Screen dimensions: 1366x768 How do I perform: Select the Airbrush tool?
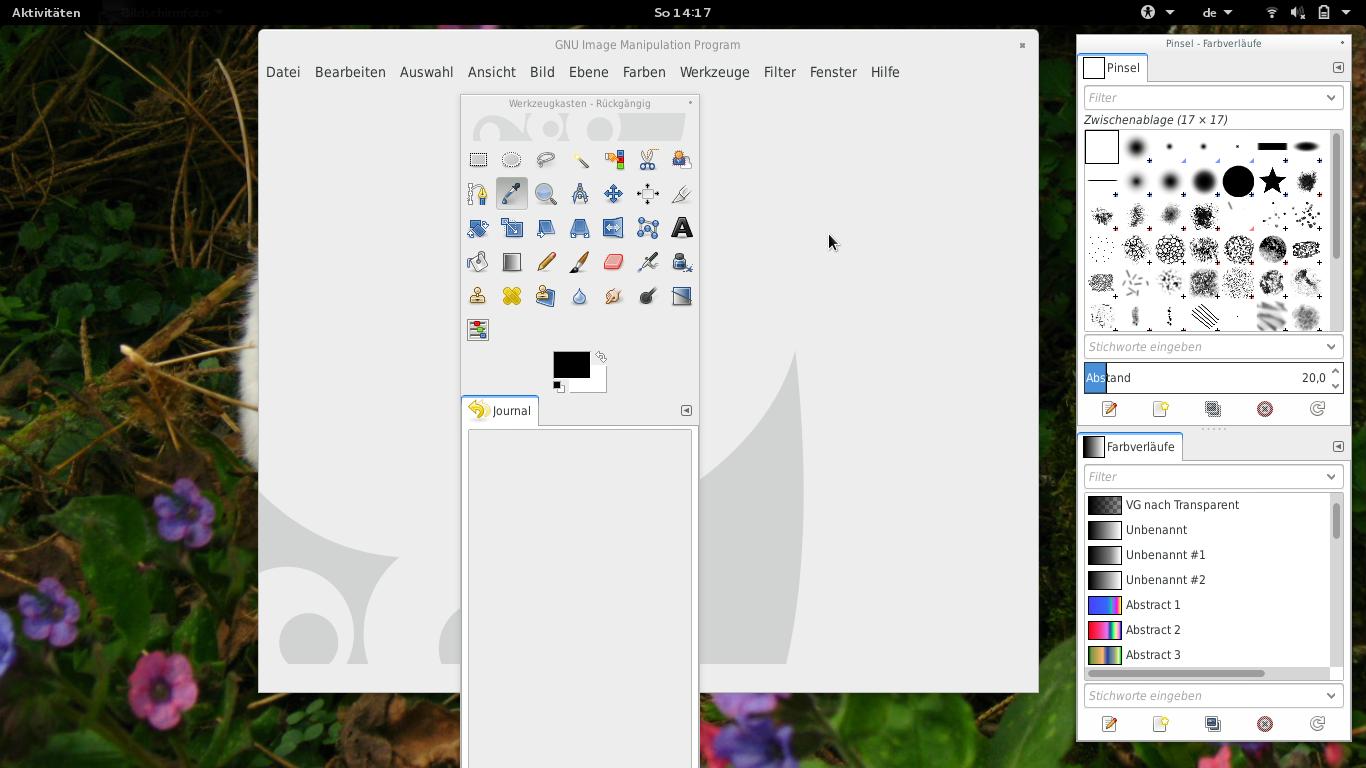tap(648, 262)
